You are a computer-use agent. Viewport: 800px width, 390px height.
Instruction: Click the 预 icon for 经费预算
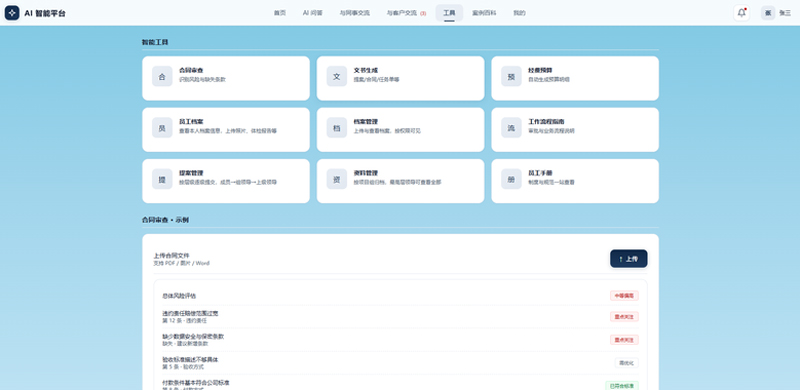click(511, 77)
